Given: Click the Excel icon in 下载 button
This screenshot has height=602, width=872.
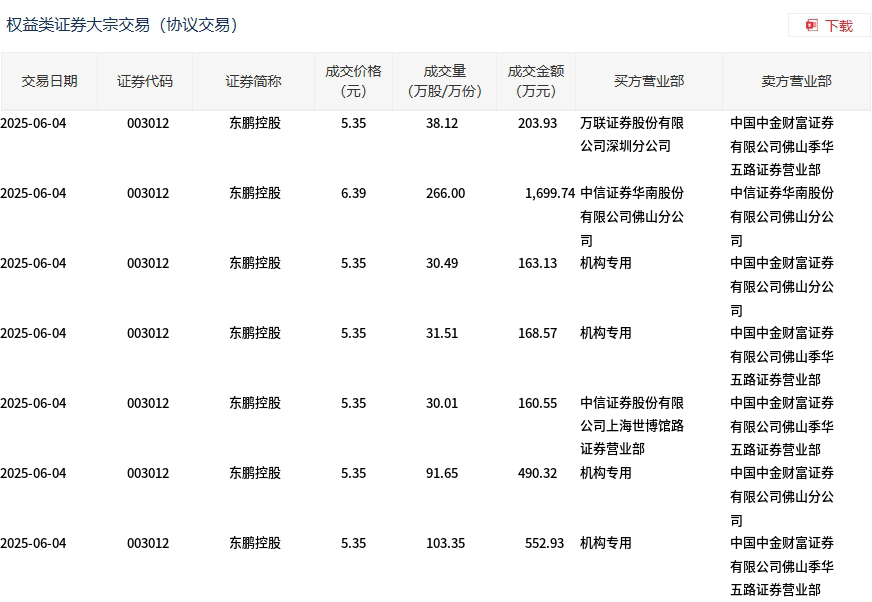Looking at the screenshot, I should click(x=812, y=26).
